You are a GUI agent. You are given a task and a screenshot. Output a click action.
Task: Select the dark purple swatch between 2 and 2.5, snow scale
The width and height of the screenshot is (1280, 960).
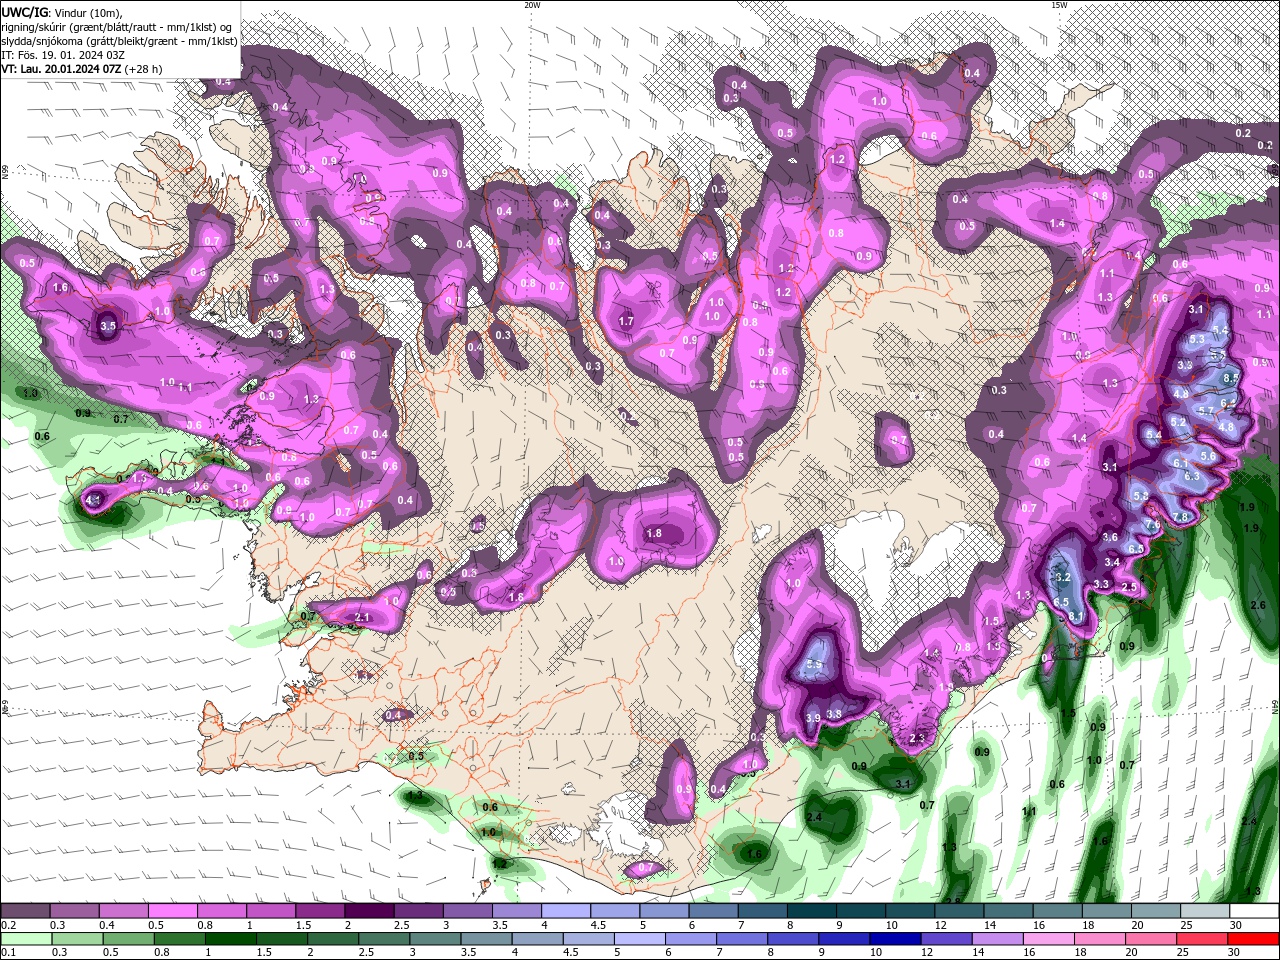pos(369,911)
